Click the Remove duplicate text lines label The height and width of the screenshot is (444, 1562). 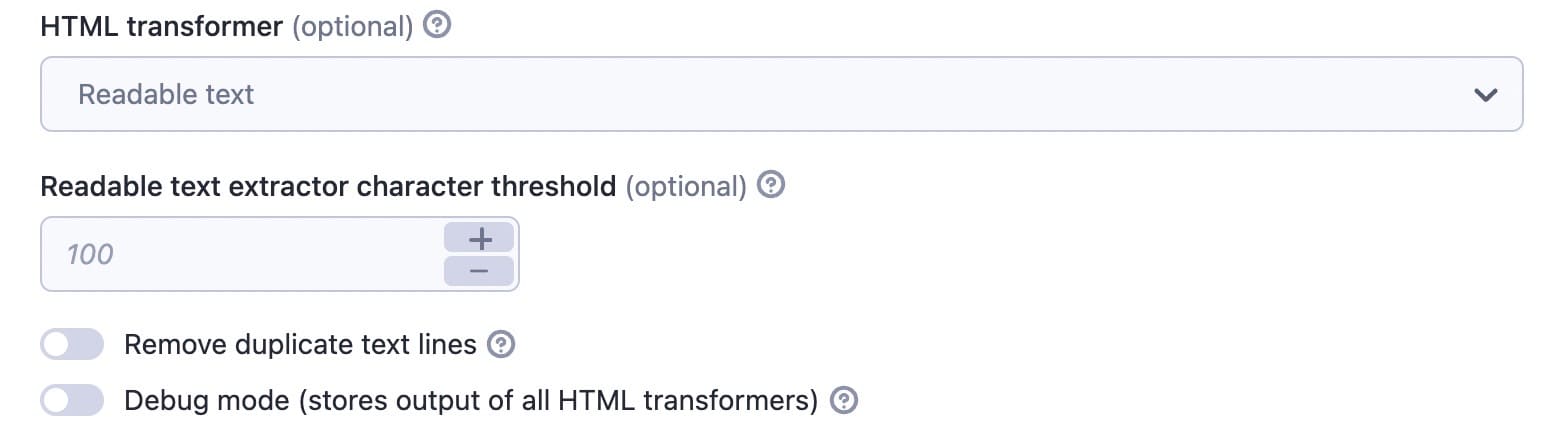300,345
